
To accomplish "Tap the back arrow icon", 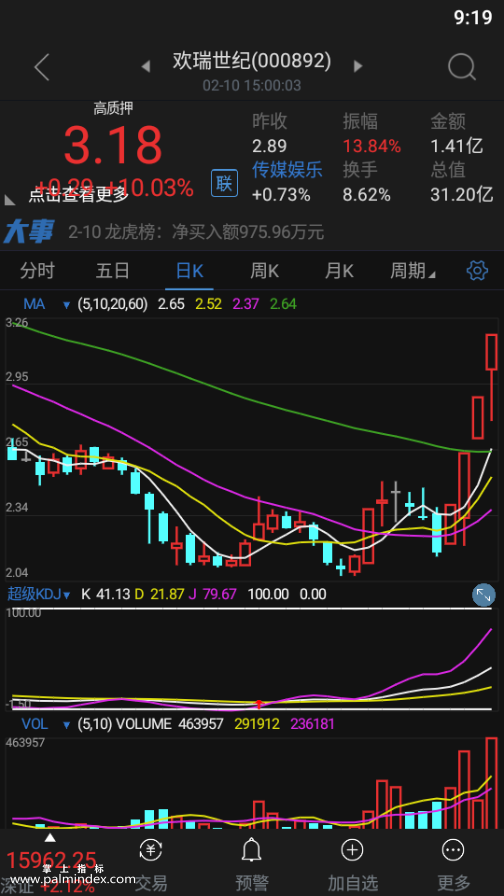I will point(42,67).
